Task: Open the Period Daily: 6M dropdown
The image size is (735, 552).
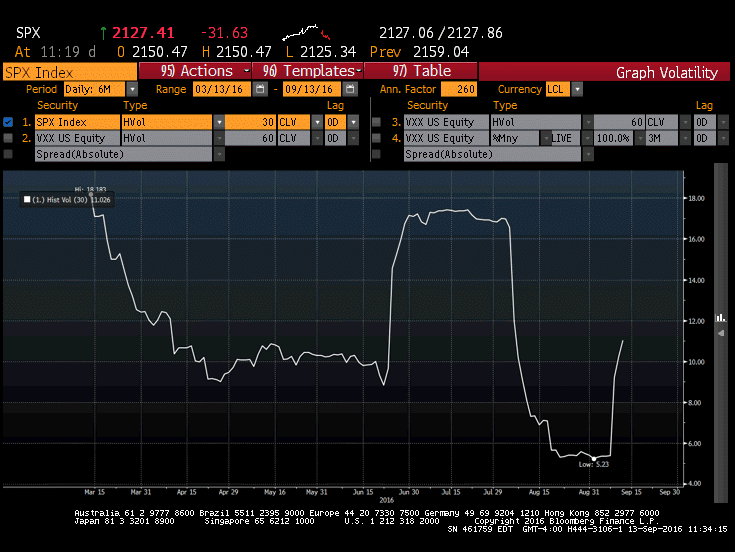Action: click(x=133, y=89)
